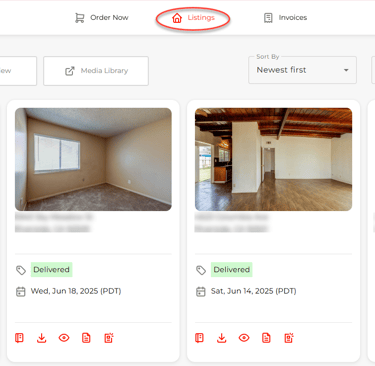Open the document icon on the Jun 14 listing
375x366 pixels.
tap(266, 338)
